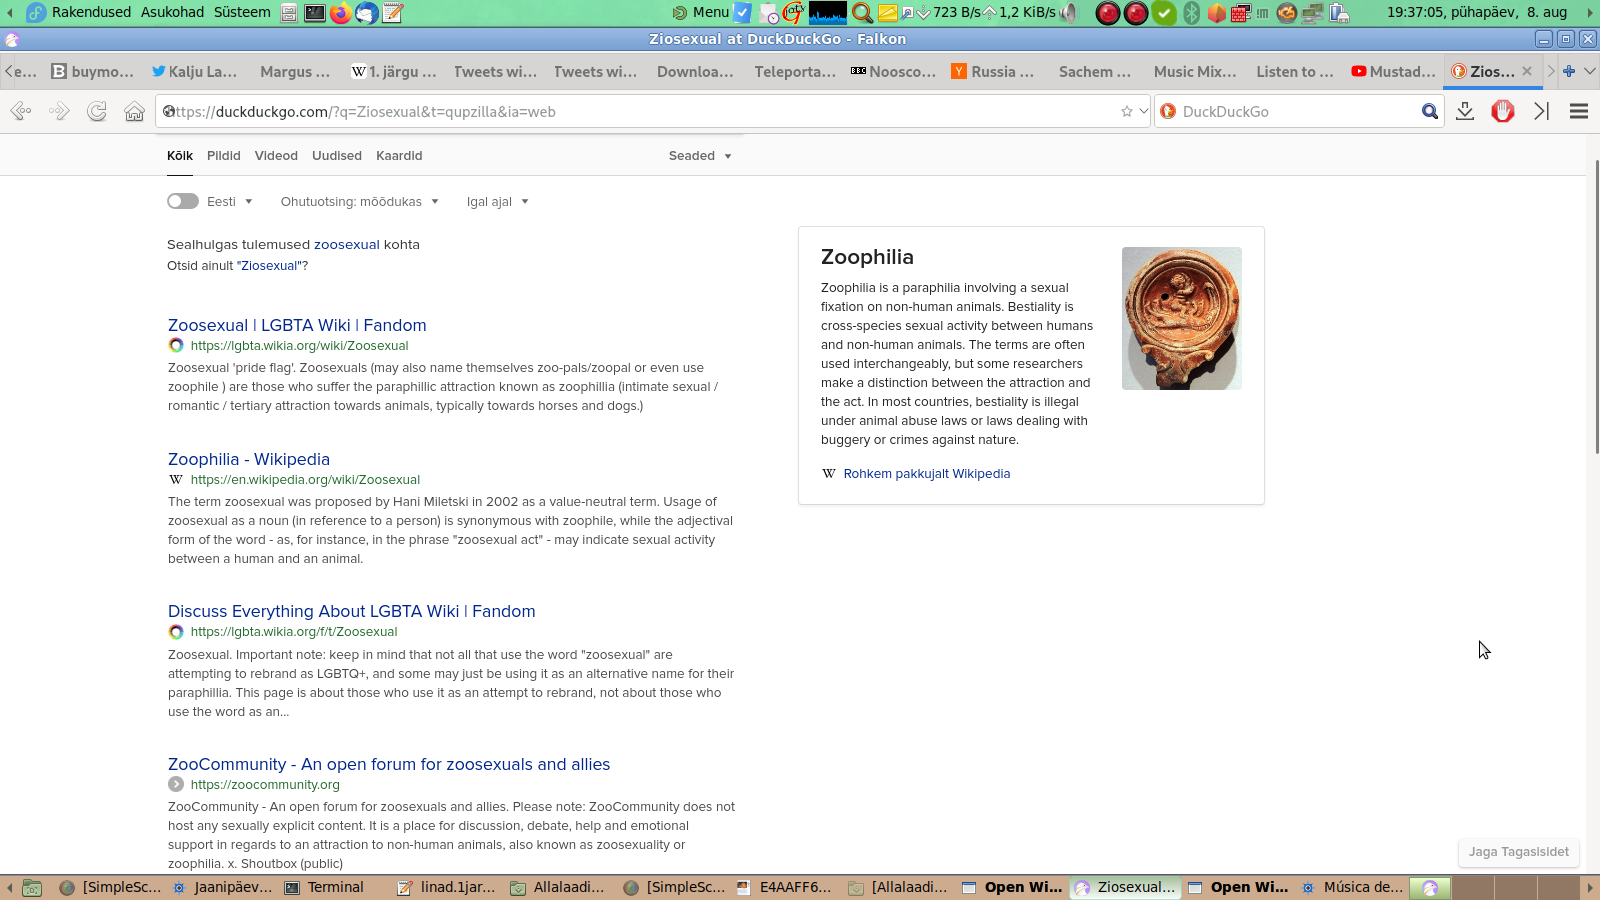The height and width of the screenshot is (900, 1600).
Task: Search only for the "Ziosexual" link
Action: [270, 265]
